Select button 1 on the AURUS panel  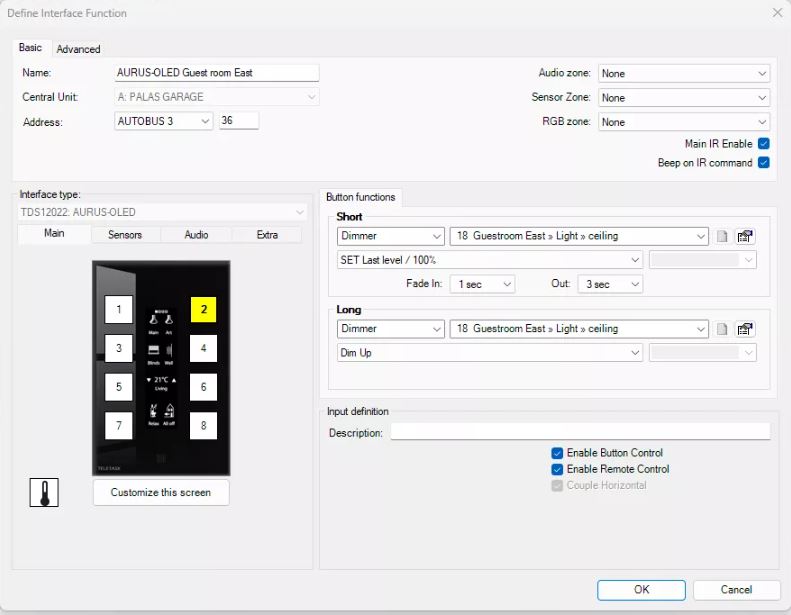[118, 310]
